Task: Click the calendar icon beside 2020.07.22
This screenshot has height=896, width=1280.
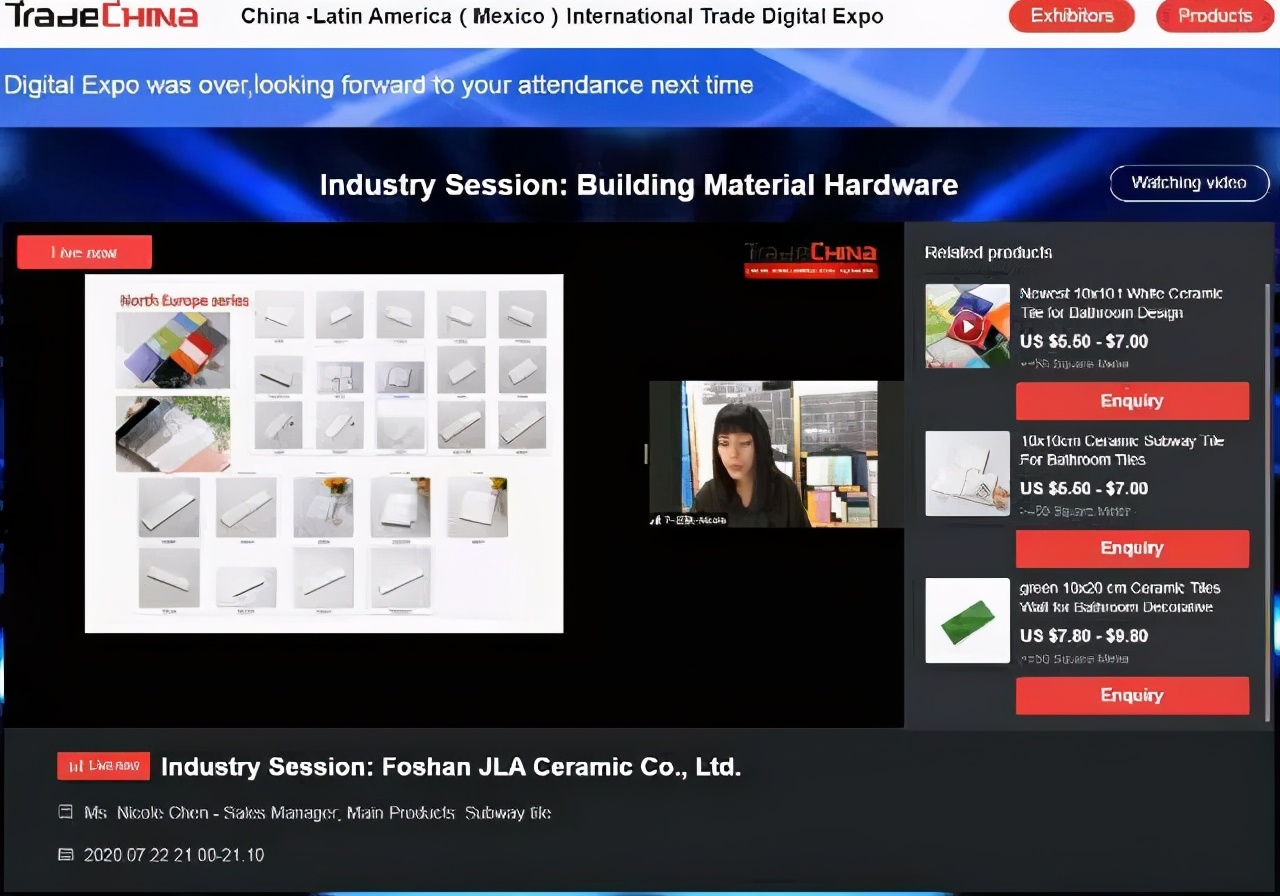Action: click(x=66, y=855)
